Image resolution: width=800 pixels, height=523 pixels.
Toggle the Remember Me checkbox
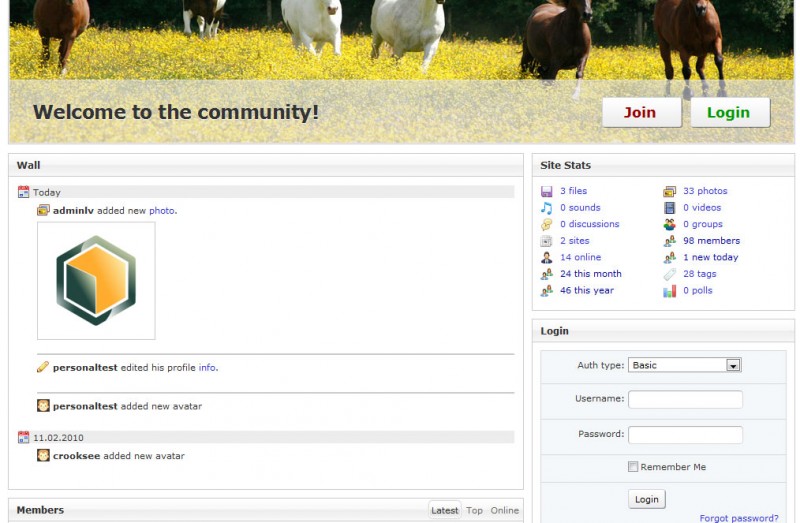(x=633, y=466)
